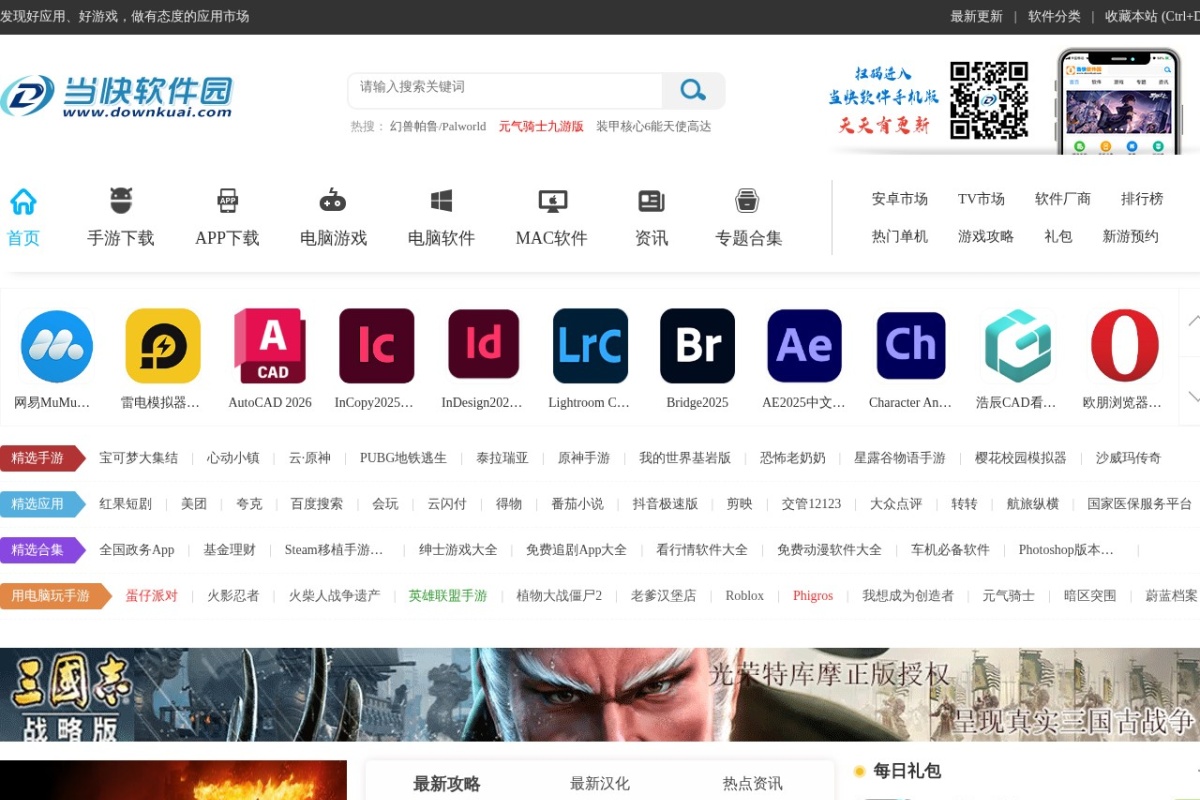The height and width of the screenshot is (800, 1200).
Task: Click the 当快软件园 site logo
Action: pos(116,96)
